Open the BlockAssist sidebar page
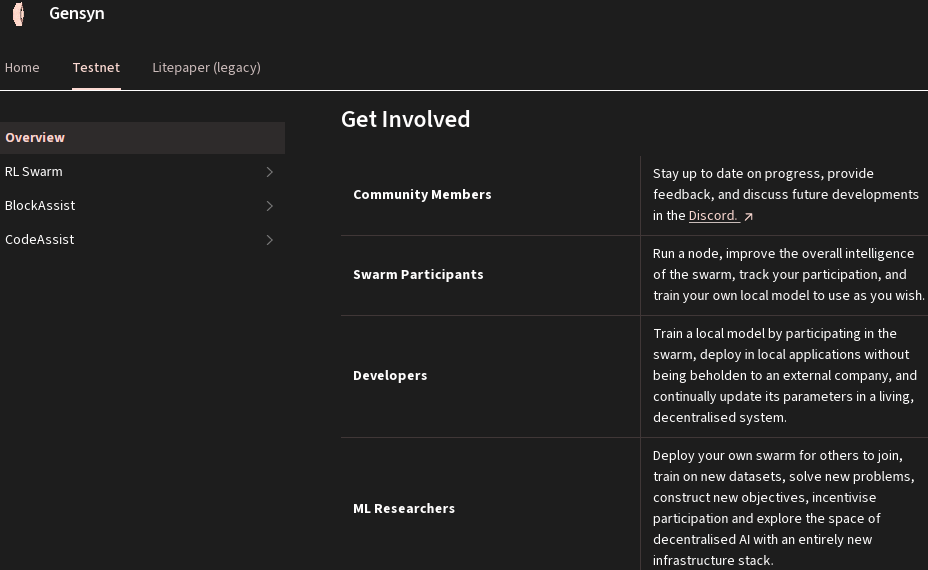The height and width of the screenshot is (570, 928). [40, 206]
